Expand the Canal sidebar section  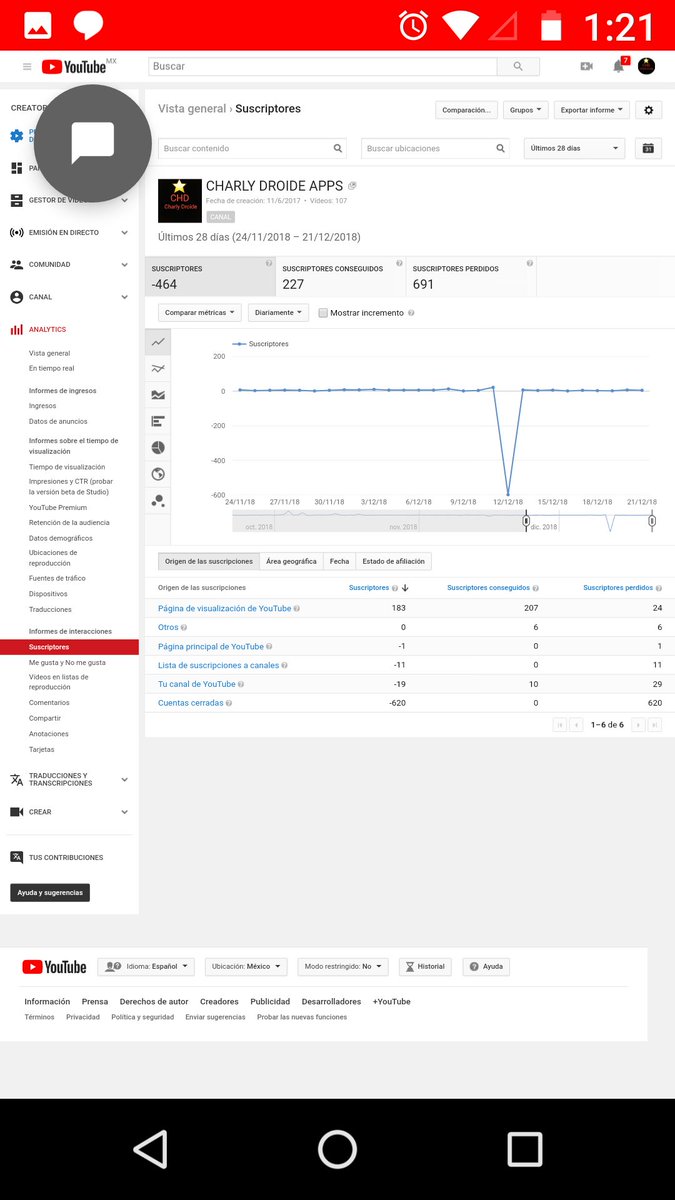(69, 297)
